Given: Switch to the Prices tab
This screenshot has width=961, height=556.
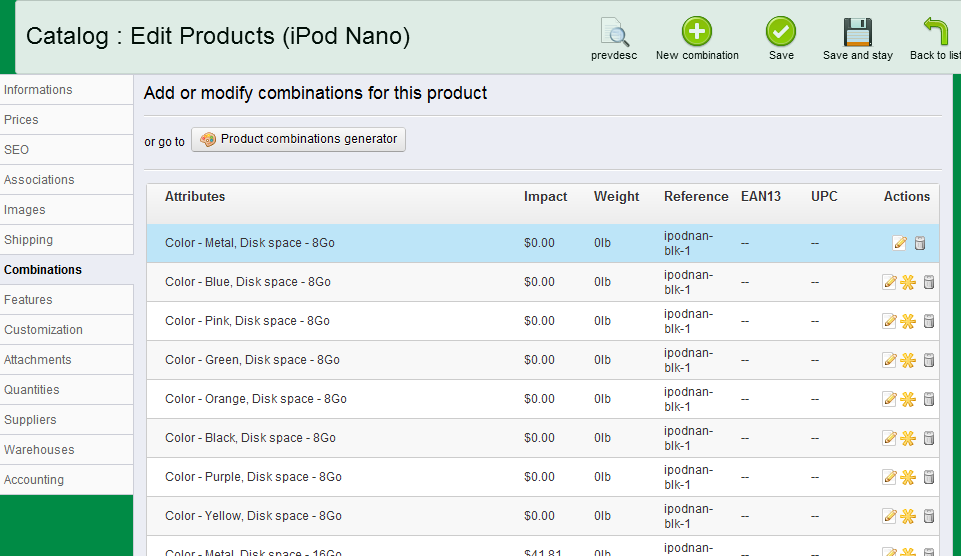Looking at the screenshot, I should point(21,120).
